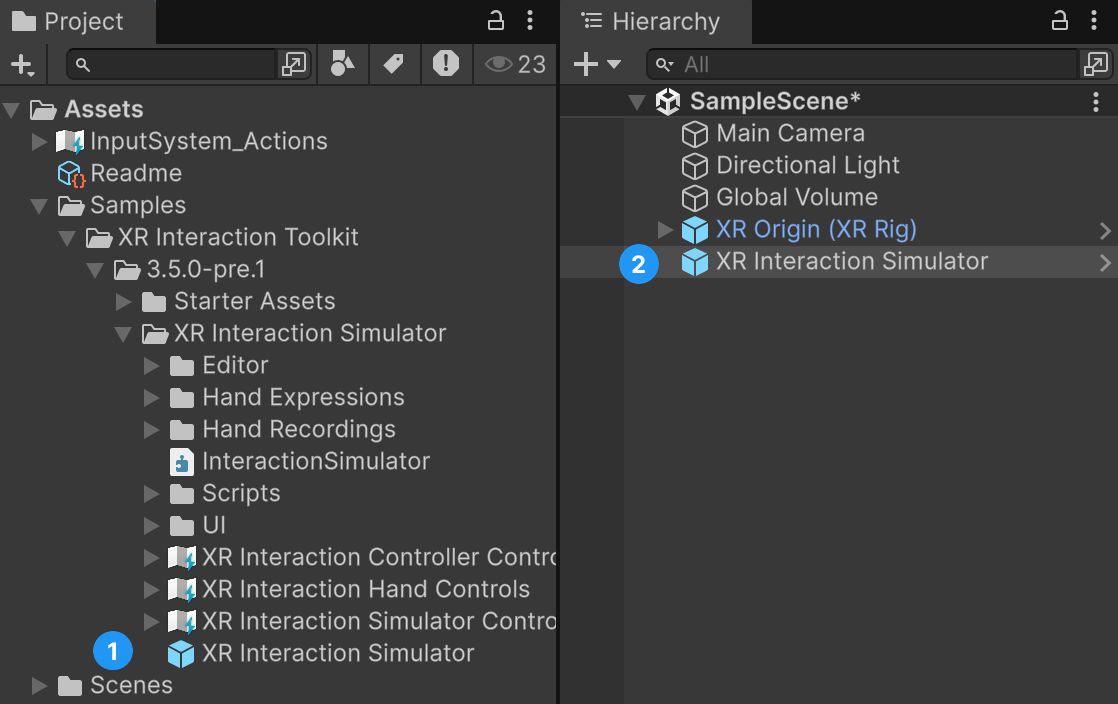
Task: Select the InputSystem_Actions asset icon
Action: tap(70, 141)
